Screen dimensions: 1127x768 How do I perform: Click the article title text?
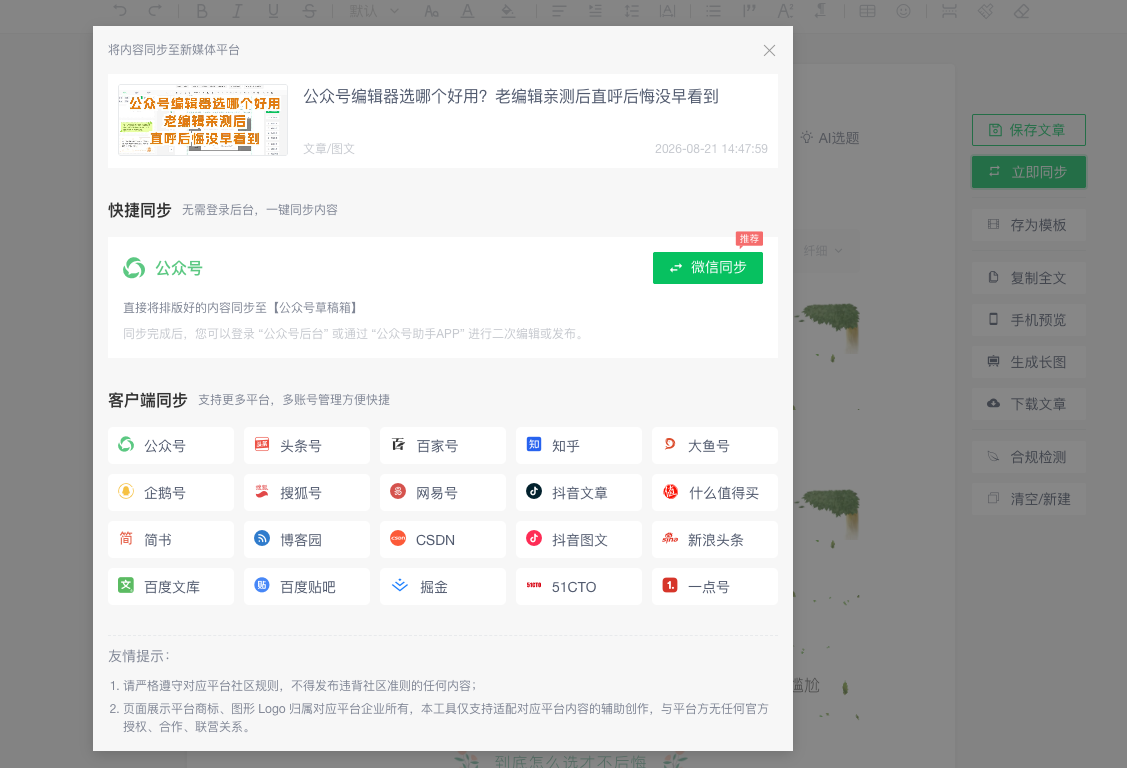tap(510, 96)
